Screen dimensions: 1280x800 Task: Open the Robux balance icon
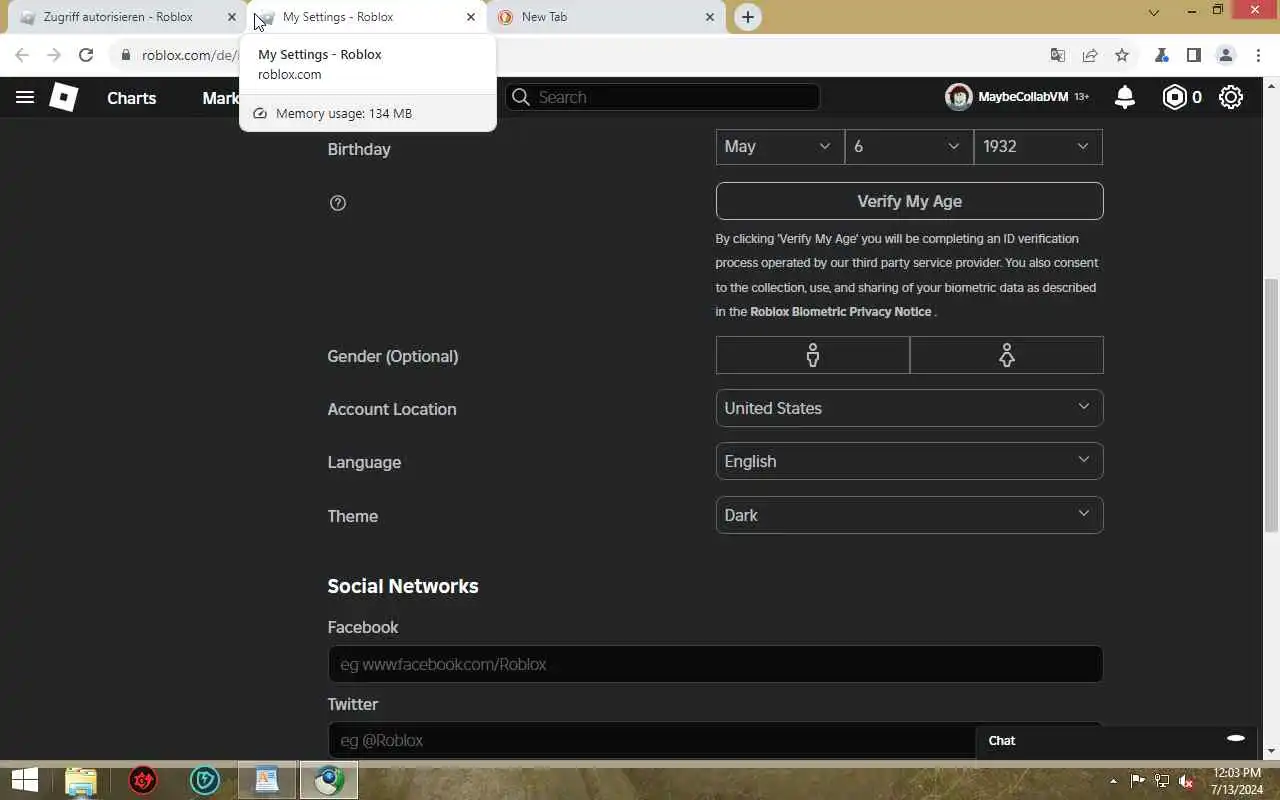pyautogui.click(x=1175, y=97)
